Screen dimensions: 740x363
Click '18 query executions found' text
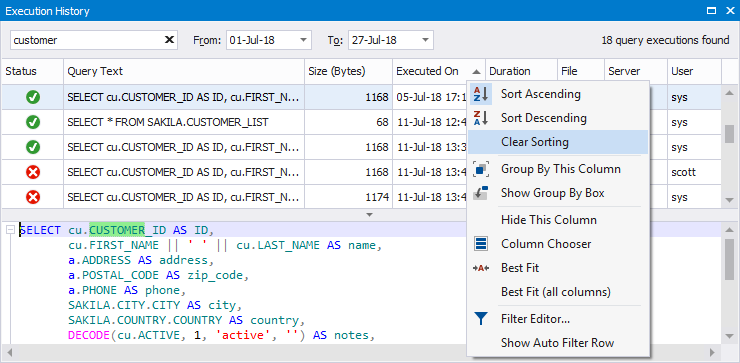point(665,40)
